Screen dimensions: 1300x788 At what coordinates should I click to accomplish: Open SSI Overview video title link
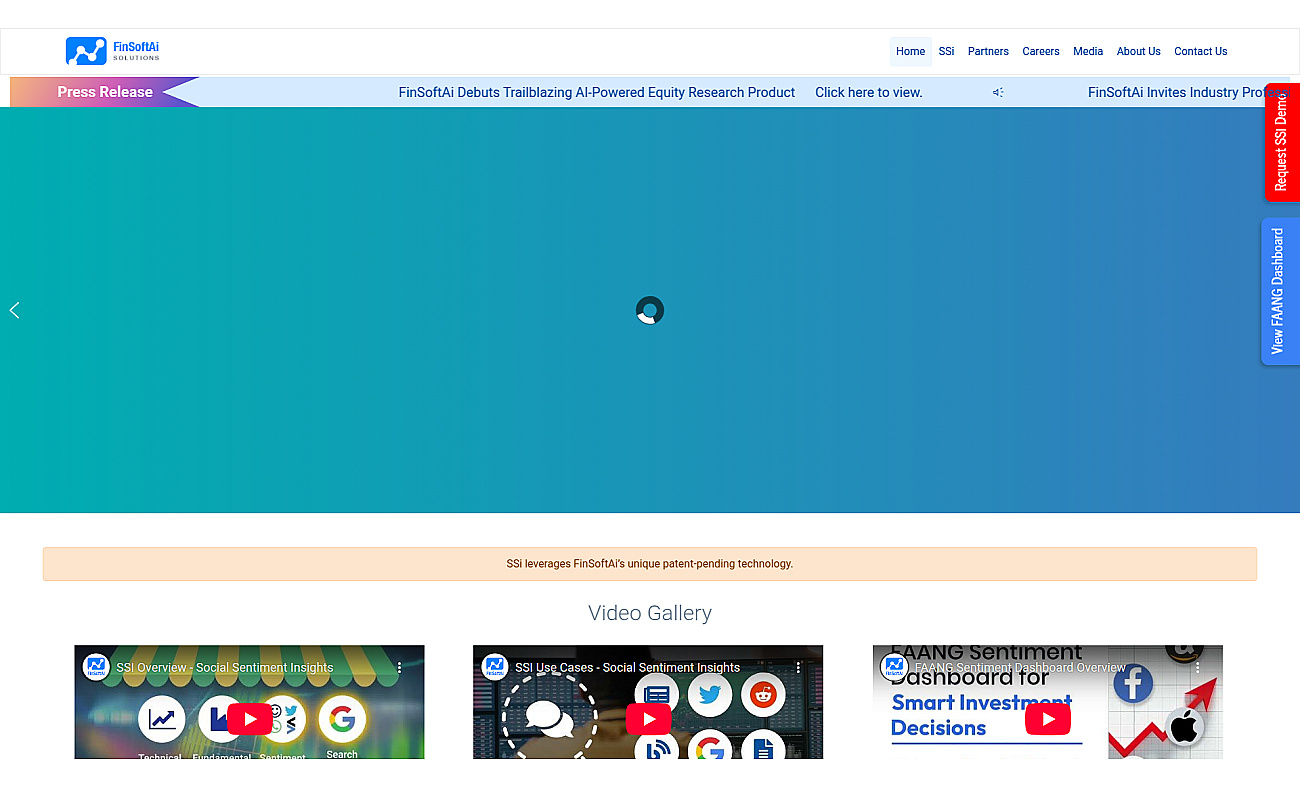(x=225, y=668)
